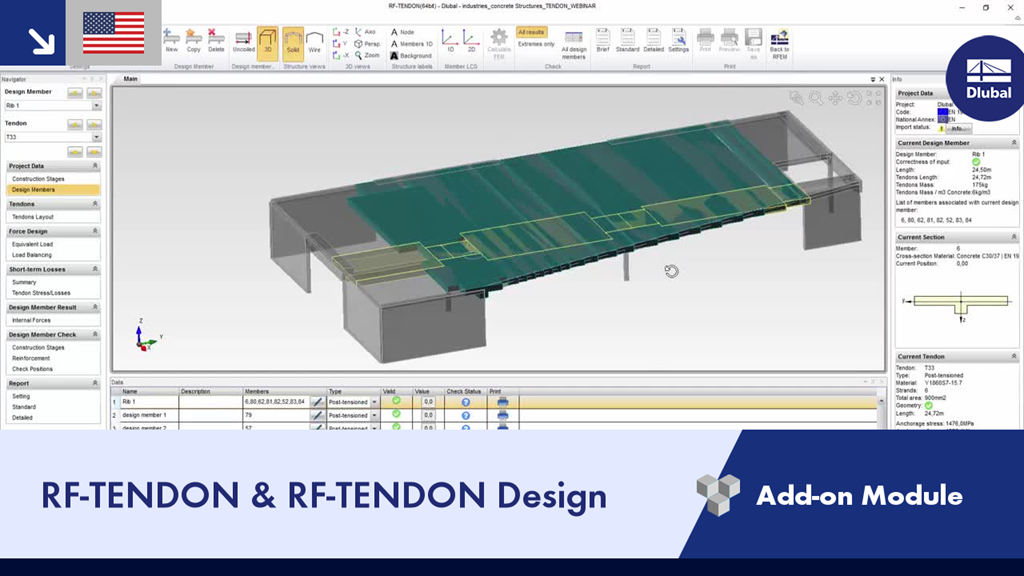Screen dimensions: 1024x576
Task: Toggle Members 1D structure labels
Action: [x=411, y=44]
